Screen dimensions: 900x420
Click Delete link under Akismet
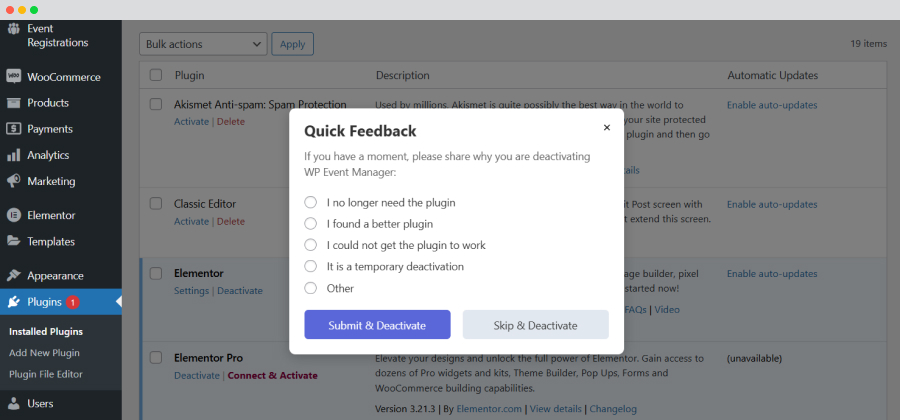point(231,122)
